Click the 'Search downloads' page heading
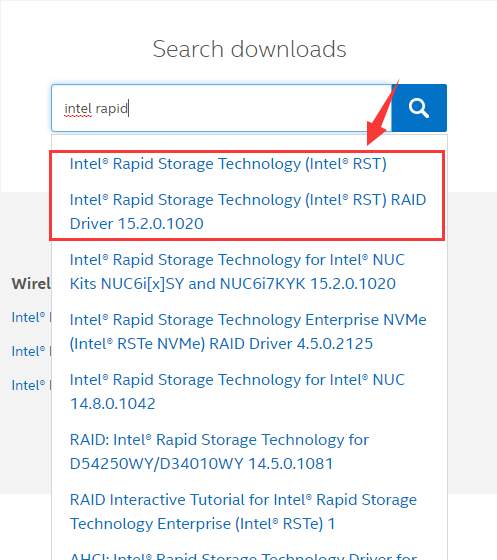 coord(249,49)
